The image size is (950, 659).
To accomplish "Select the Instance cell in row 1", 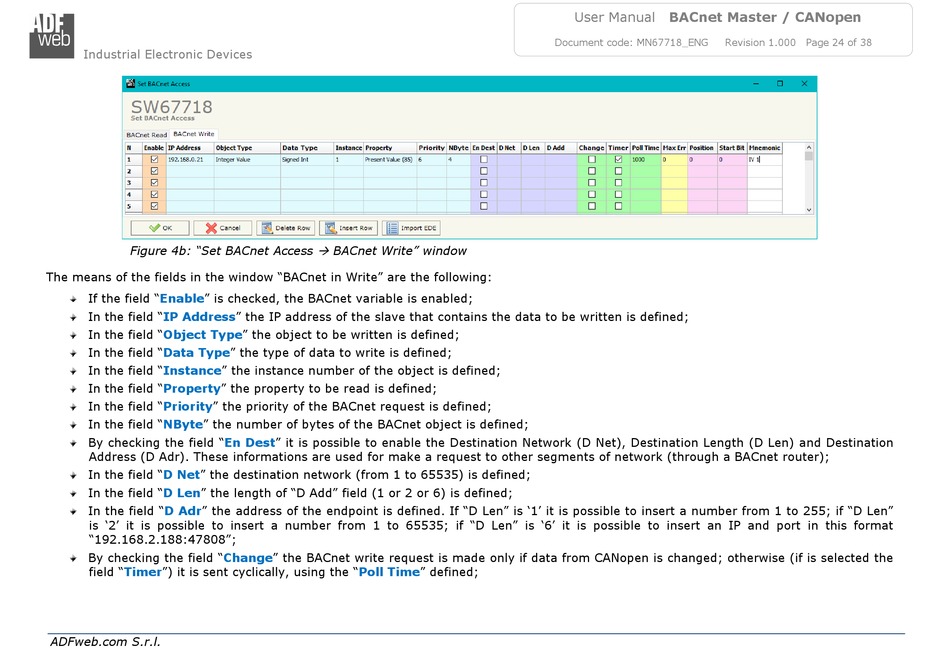I will click(348, 159).
